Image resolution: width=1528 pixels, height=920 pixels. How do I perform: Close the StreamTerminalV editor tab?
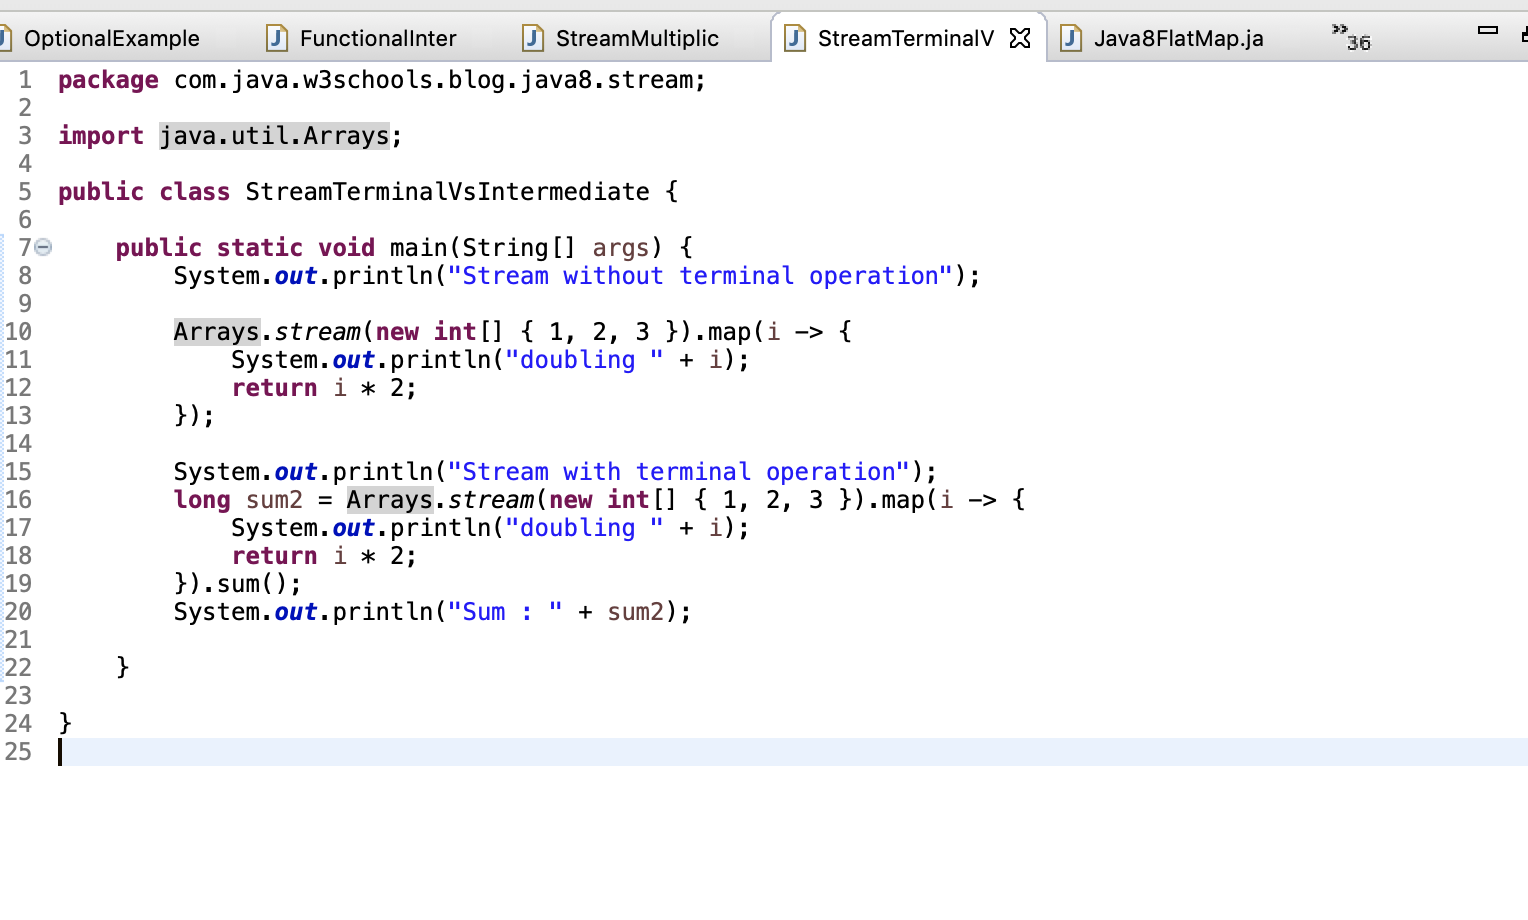(x=1018, y=37)
